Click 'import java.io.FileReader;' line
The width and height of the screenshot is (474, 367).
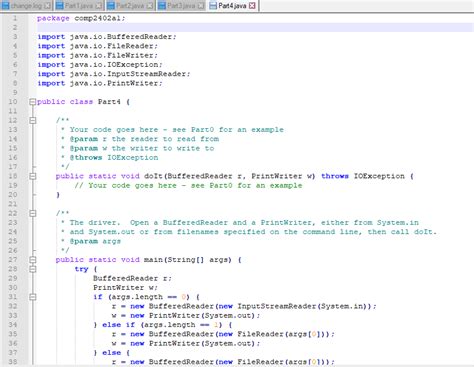97,46
